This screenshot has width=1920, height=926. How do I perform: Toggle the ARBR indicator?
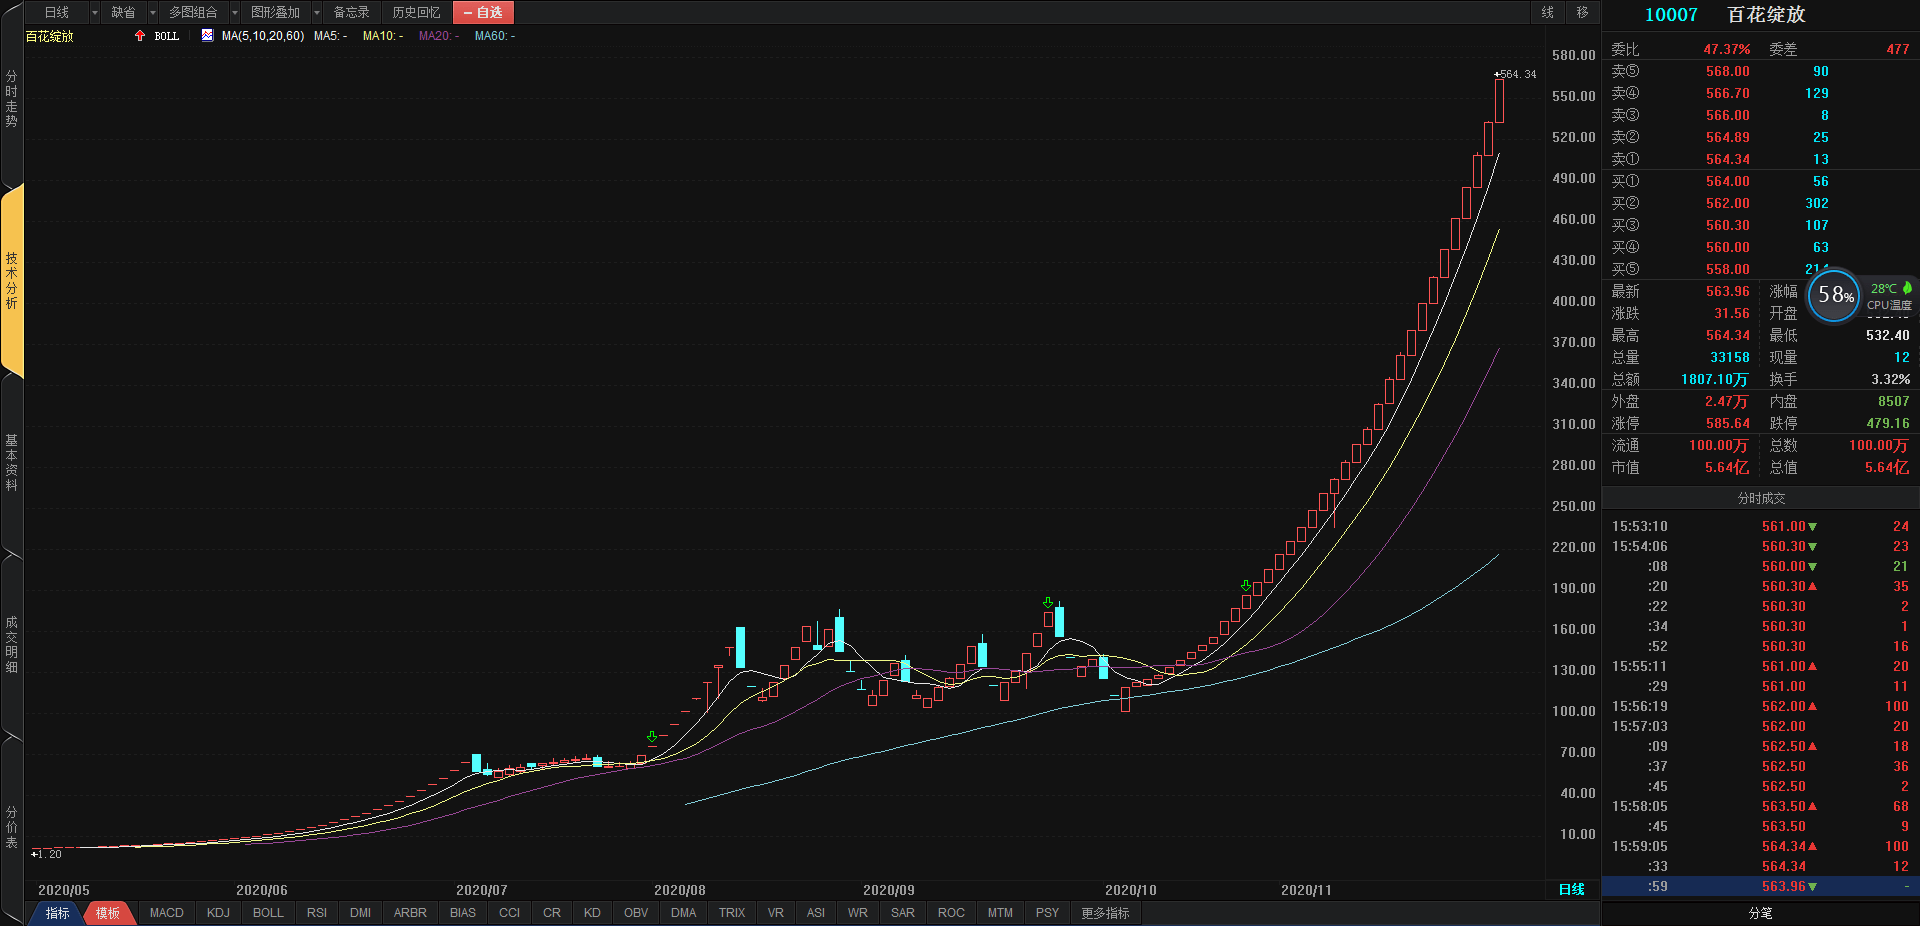coord(410,913)
